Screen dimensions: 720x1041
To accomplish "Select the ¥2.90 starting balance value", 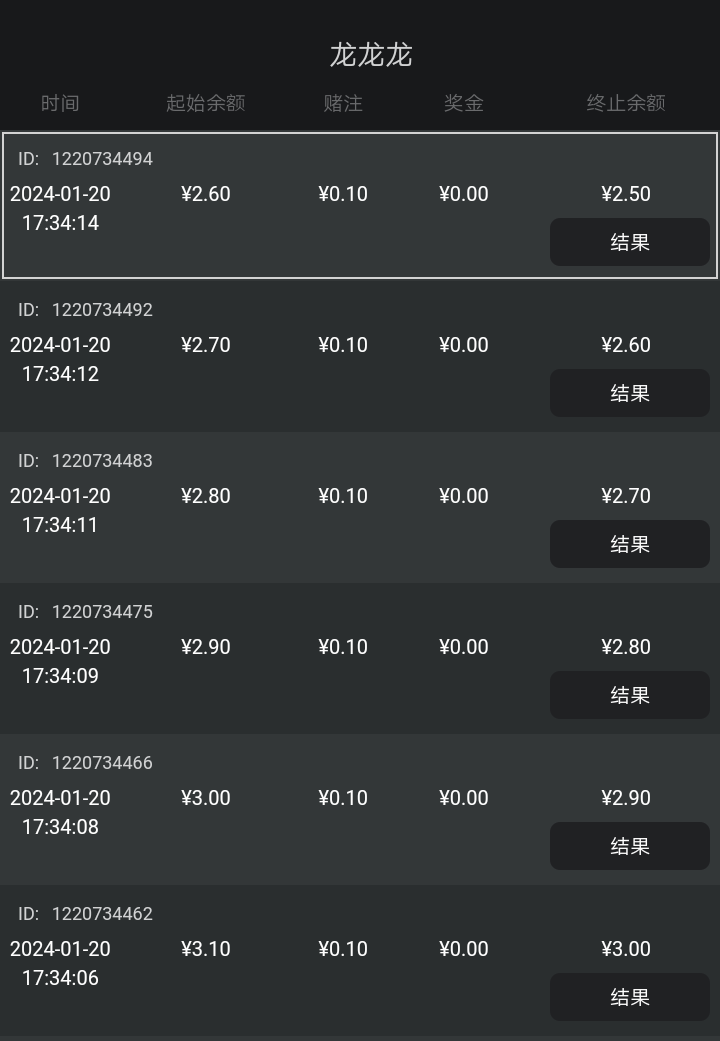I will [206, 647].
